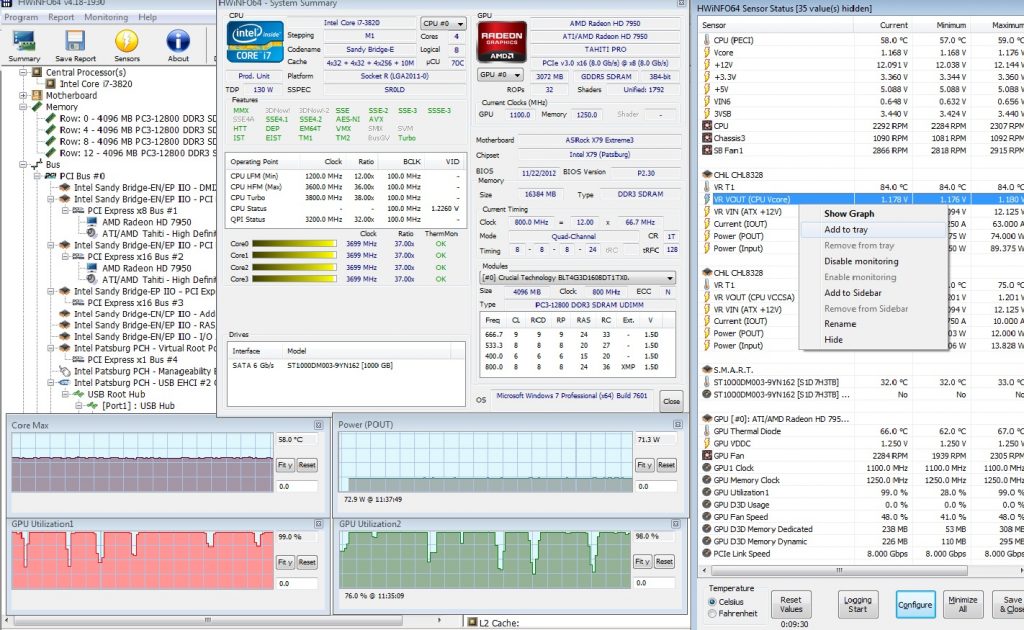The width and height of the screenshot is (1024, 630).
Task: Click the Memory module tree icon
Action: (37, 106)
